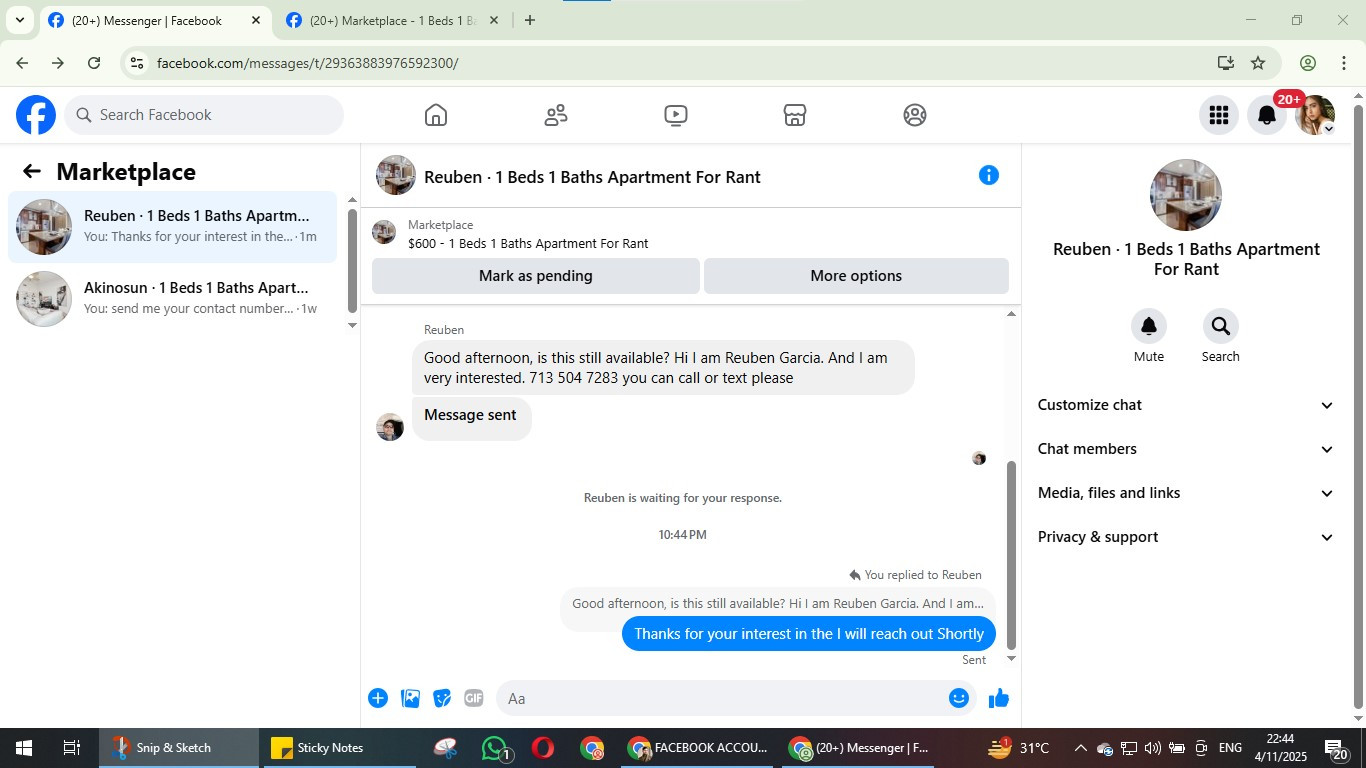The width and height of the screenshot is (1366, 768).
Task: Go to Facebook Home feed icon
Action: (x=436, y=115)
